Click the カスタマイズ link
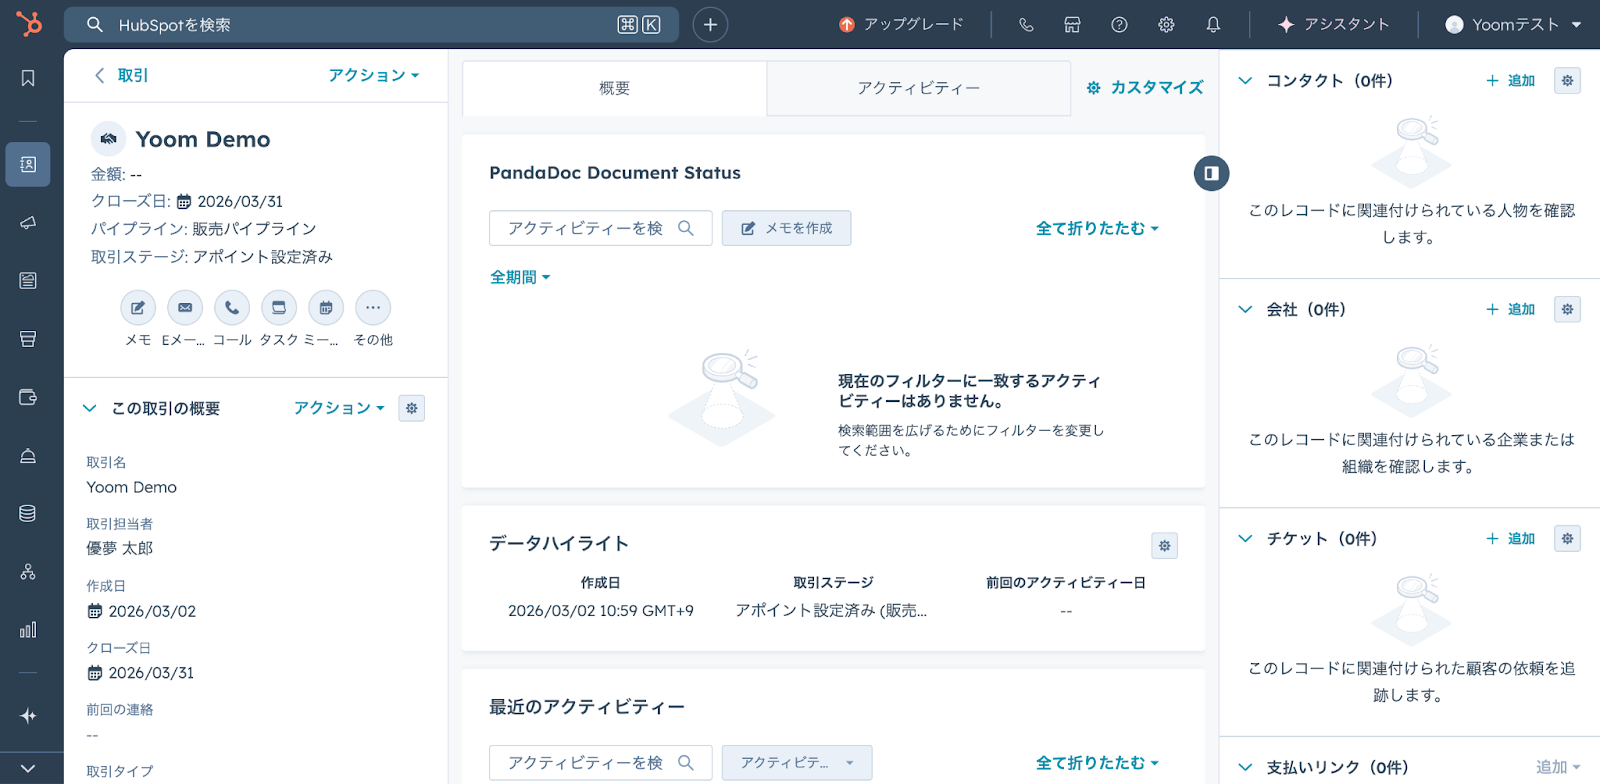The image size is (1600, 784). tap(1145, 88)
